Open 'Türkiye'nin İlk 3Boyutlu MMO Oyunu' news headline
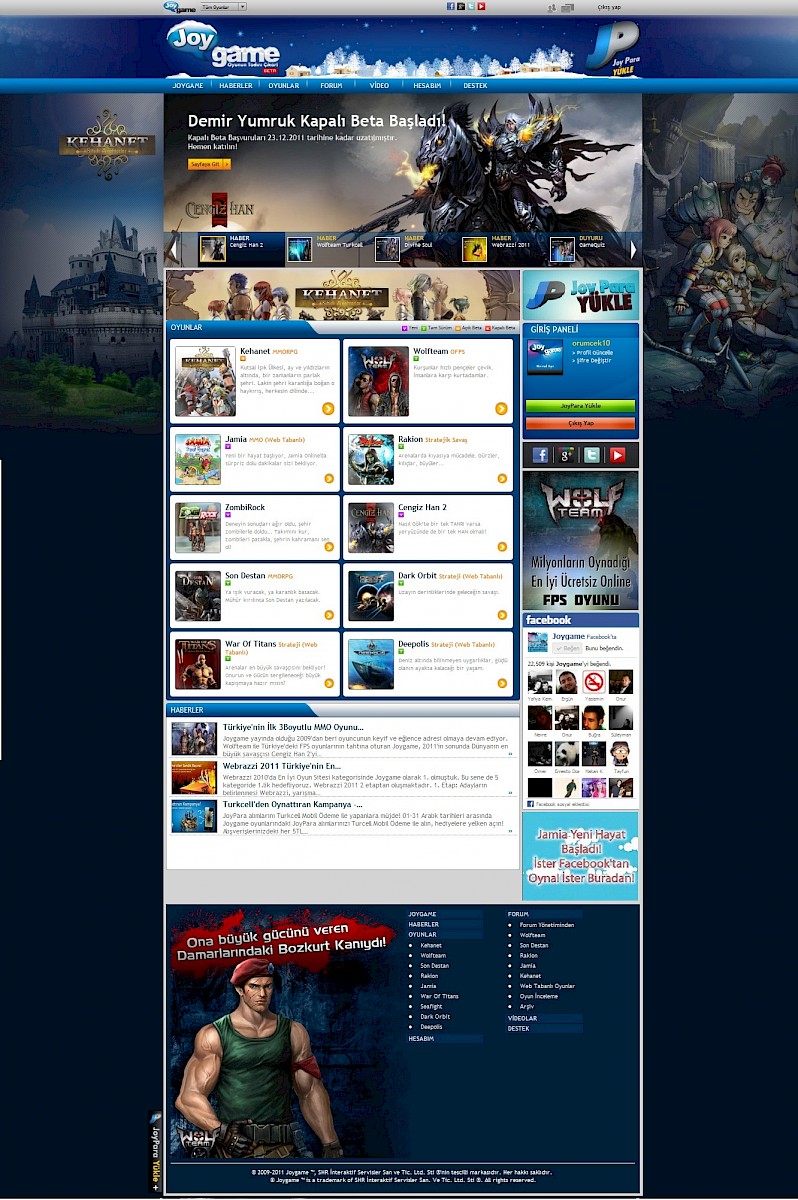The image size is (798, 1200). click(x=293, y=727)
